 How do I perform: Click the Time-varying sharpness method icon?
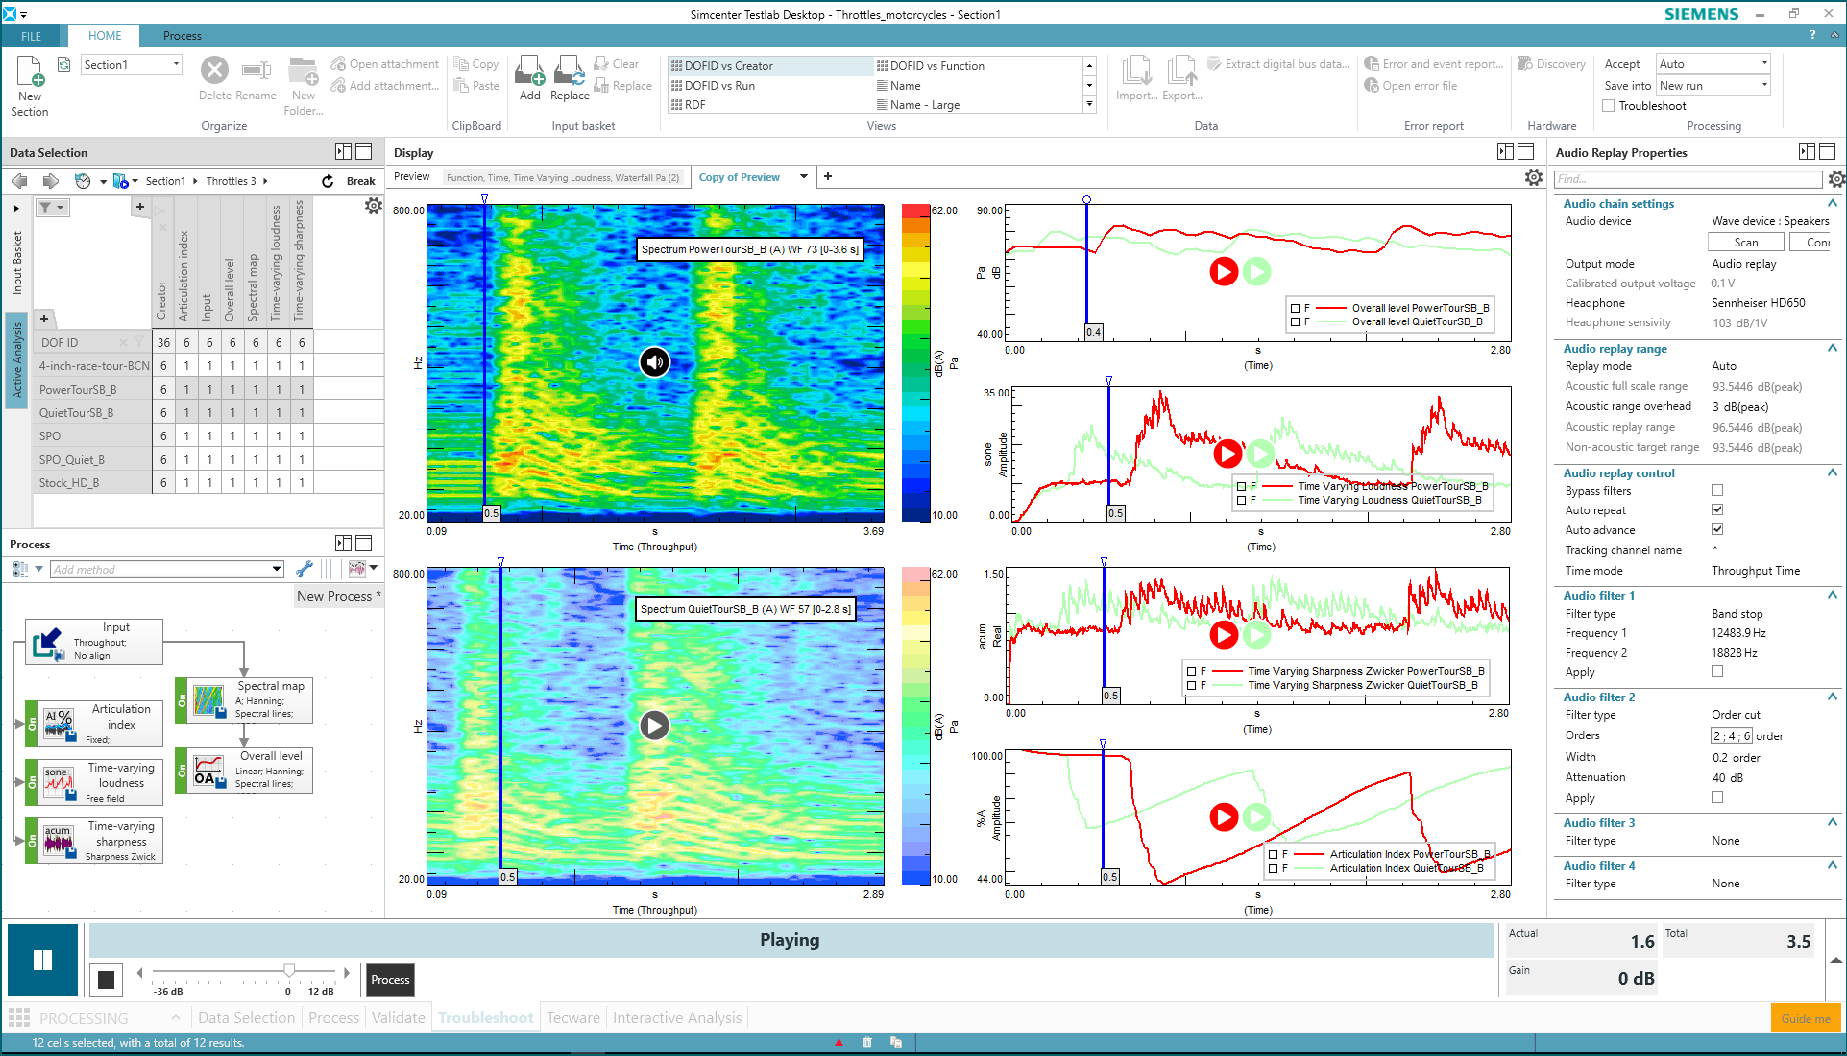pyautogui.click(x=58, y=841)
